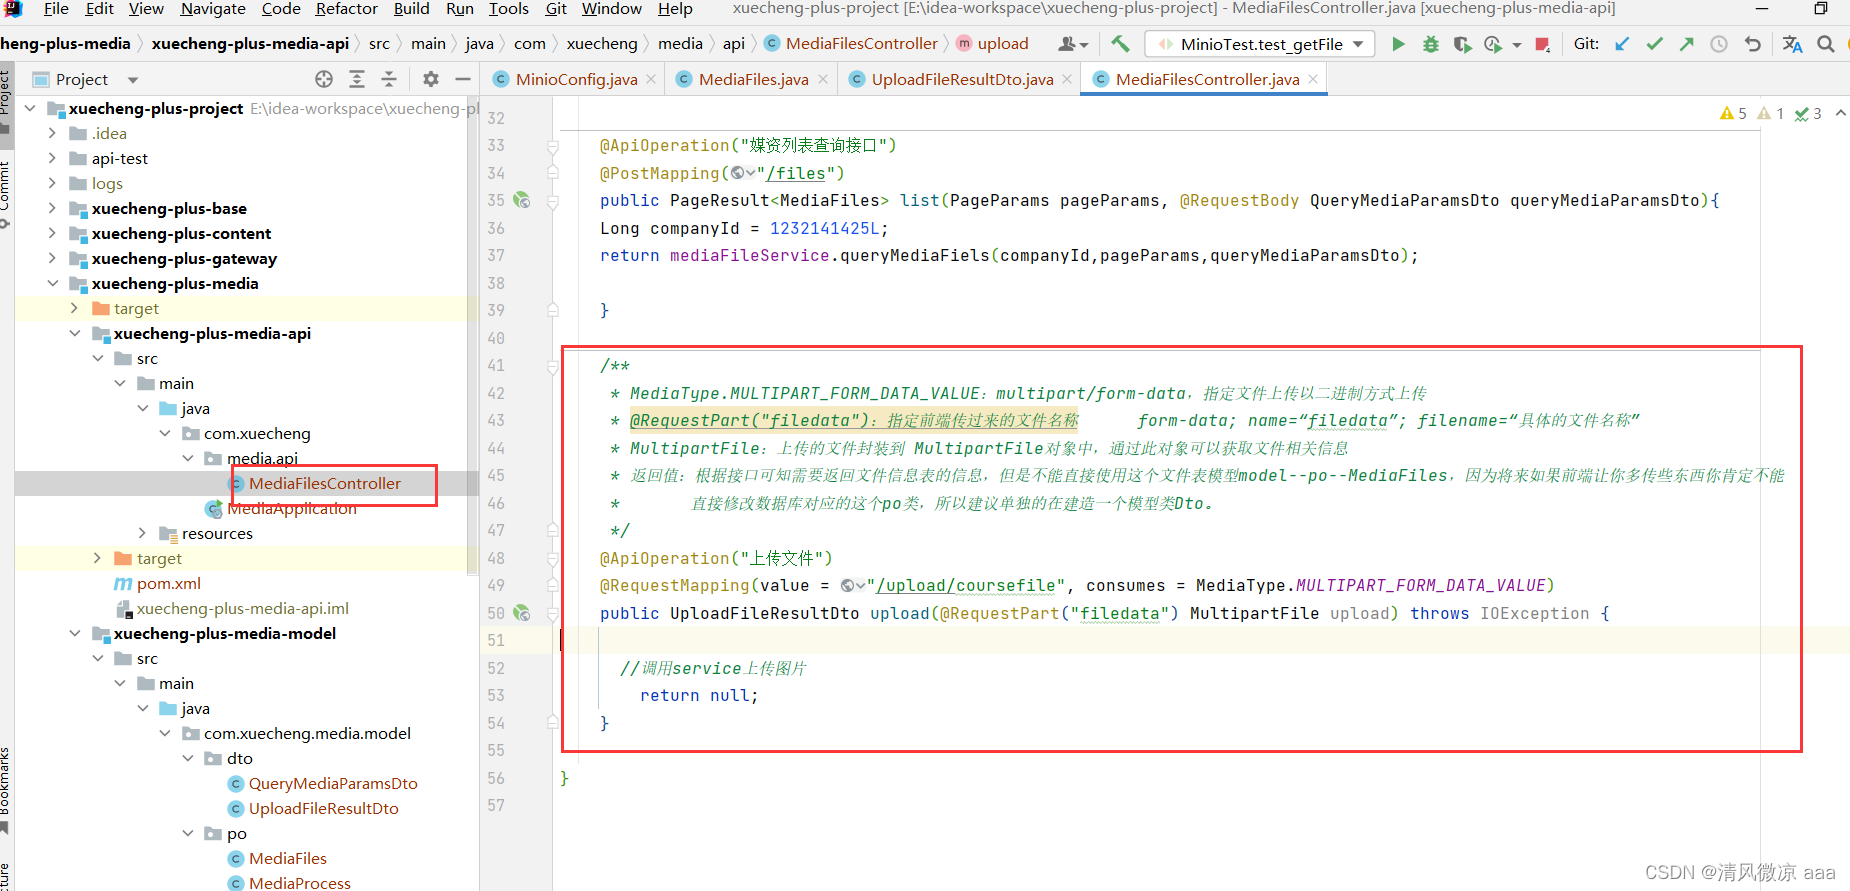Collapse the dto package
The image size is (1850, 891).
(x=188, y=758)
